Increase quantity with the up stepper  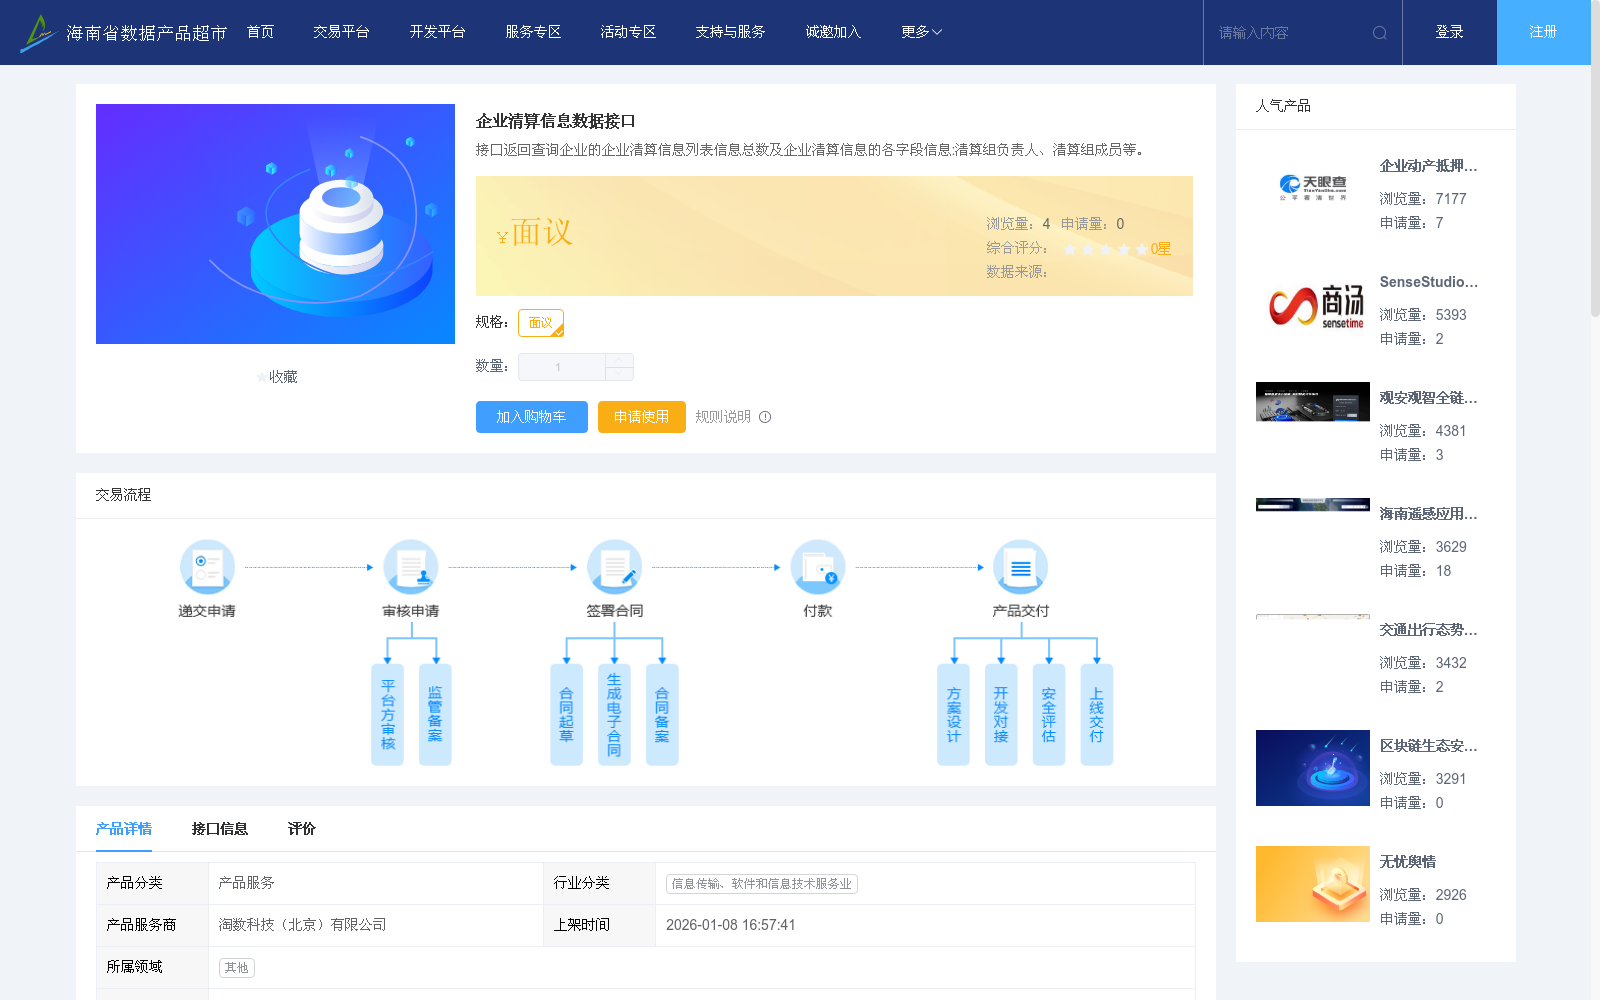point(619,360)
